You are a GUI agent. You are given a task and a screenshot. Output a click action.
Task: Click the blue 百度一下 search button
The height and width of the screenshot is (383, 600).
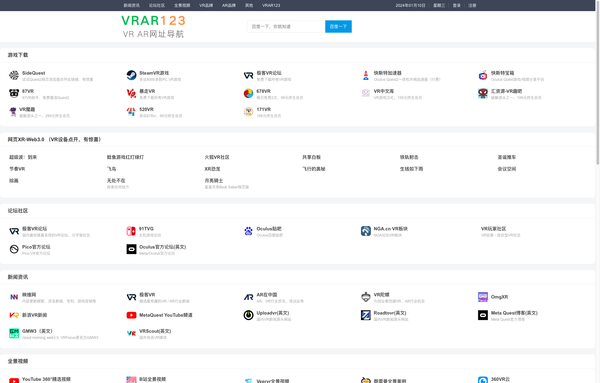click(x=338, y=26)
